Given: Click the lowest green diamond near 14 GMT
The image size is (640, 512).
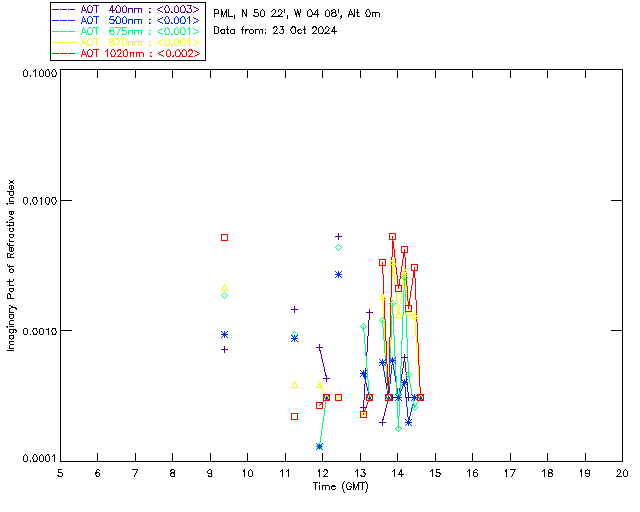Looking at the screenshot, I should (x=398, y=429).
